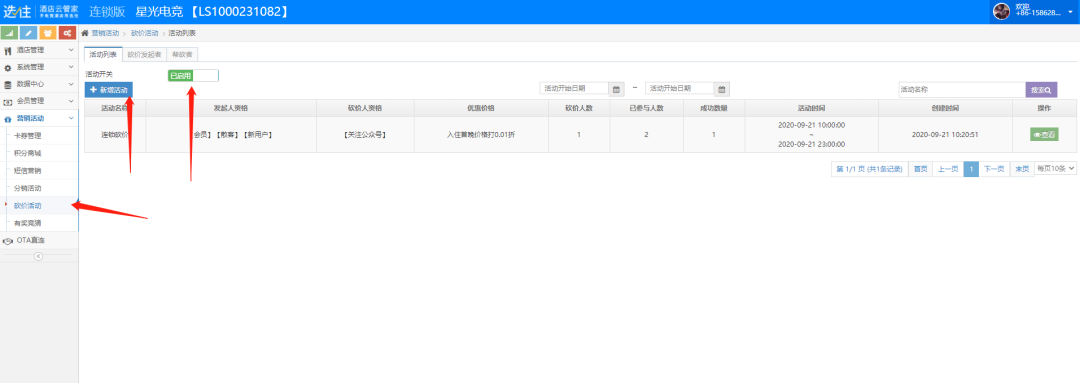Image resolution: width=1080 pixels, height=383 pixels.
Task: Click the red gears shortcut icon
Action: coord(67,33)
